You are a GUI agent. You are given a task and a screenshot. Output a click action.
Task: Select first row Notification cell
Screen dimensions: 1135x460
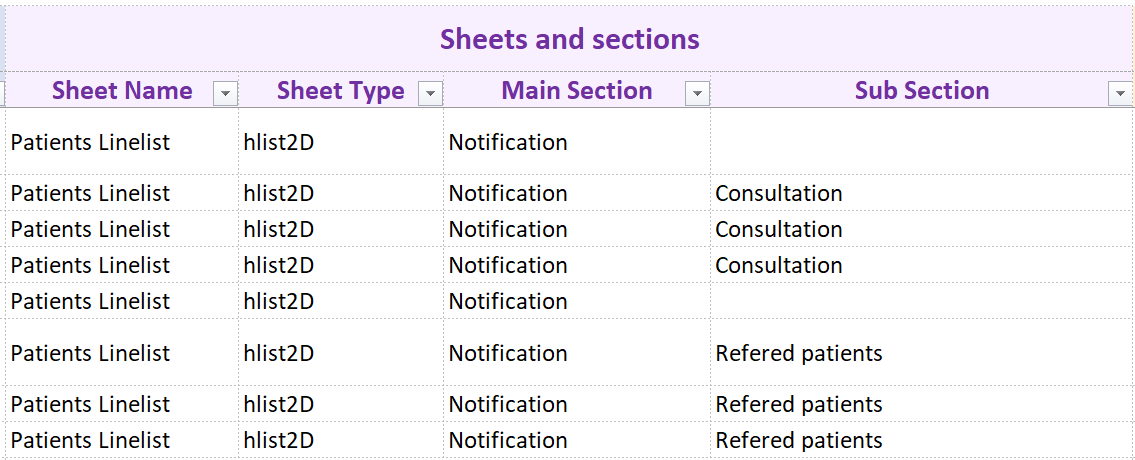click(x=508, y=142)
